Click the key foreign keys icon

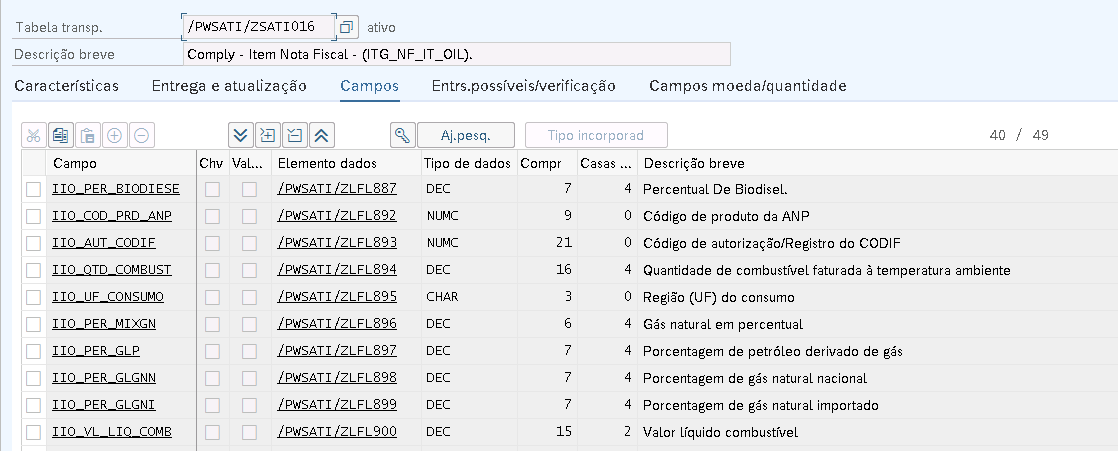401,136
